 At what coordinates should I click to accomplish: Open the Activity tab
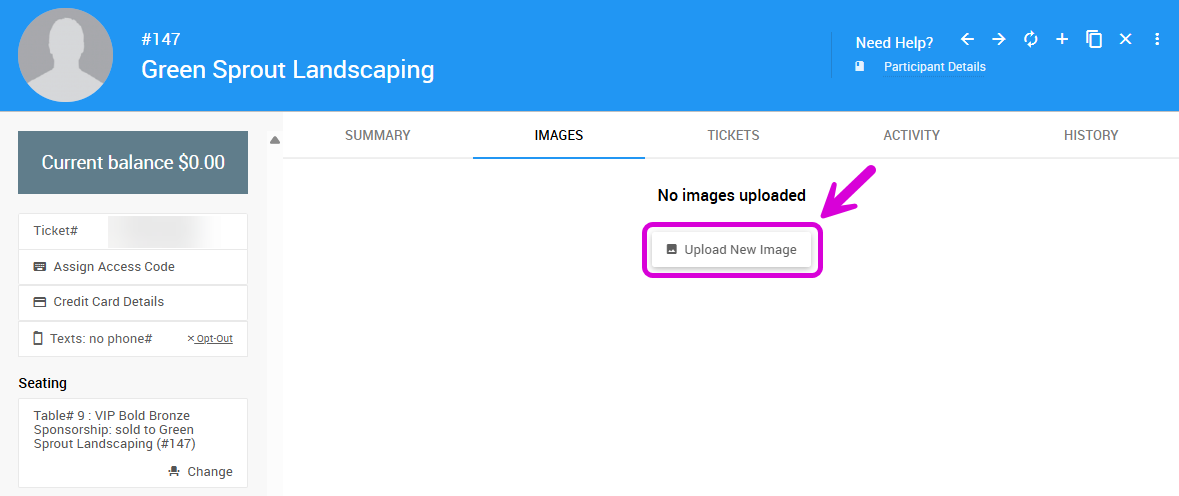click(x=911, y=135)
